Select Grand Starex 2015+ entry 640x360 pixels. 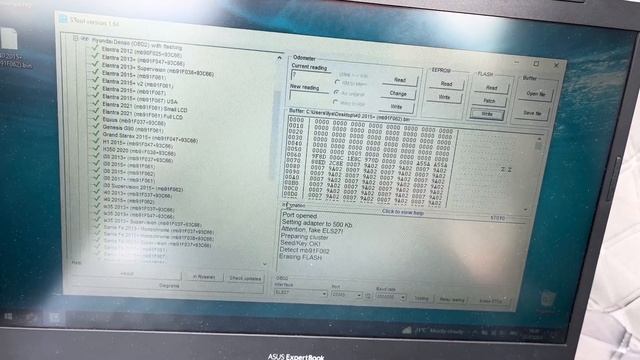point(150,137)
